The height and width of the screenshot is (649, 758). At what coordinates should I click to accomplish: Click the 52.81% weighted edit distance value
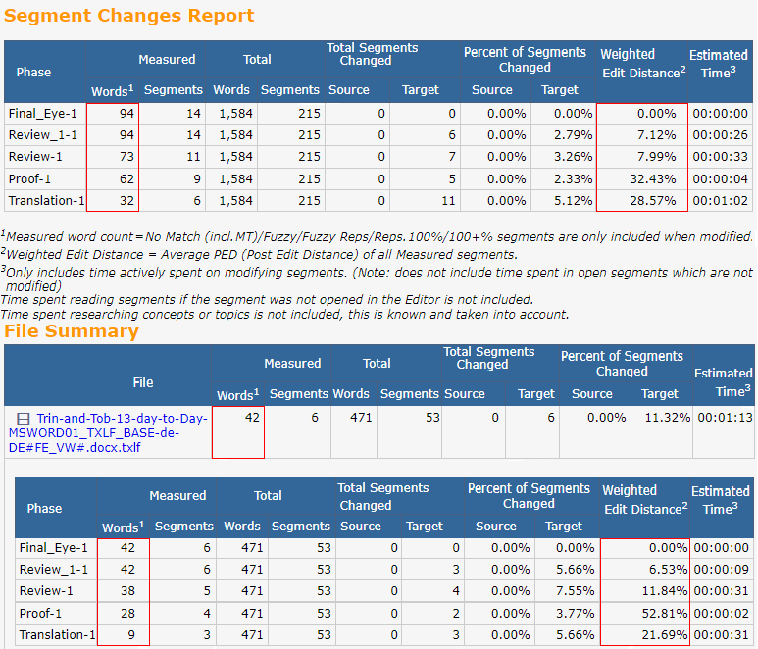[x=658, y=613]
